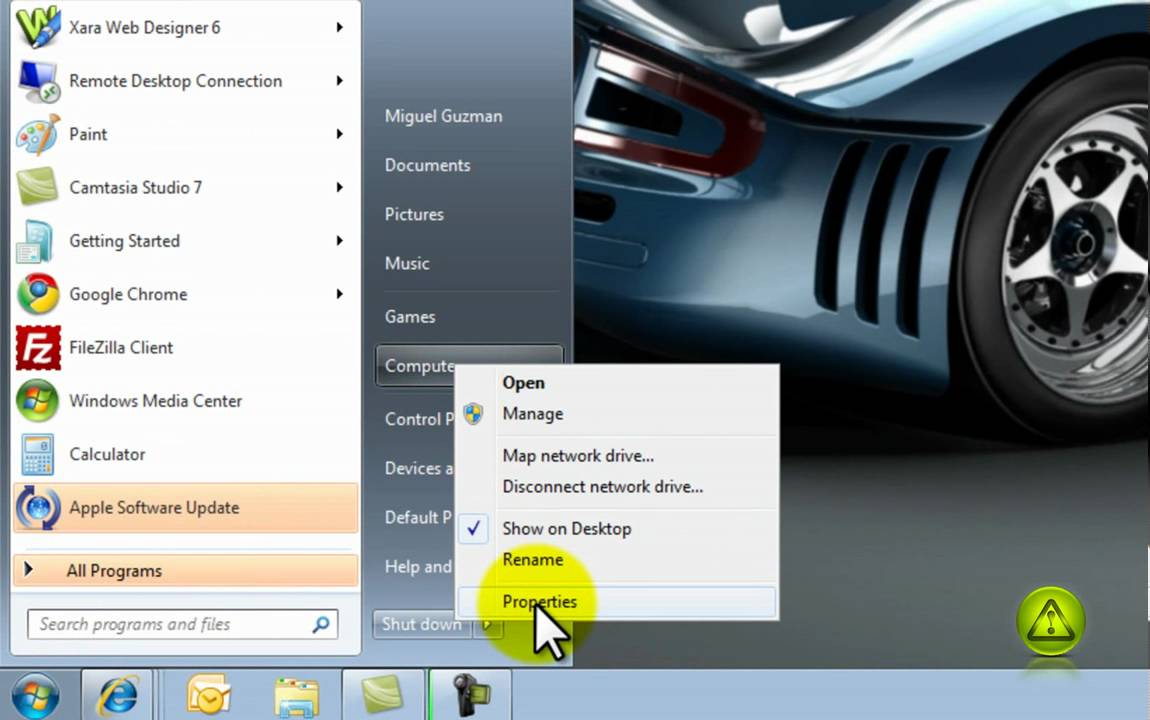Image resolution: width=1150 pixels, height=720 pixels.
Task: Click the Paint palette icon
Action: point(38,134)
